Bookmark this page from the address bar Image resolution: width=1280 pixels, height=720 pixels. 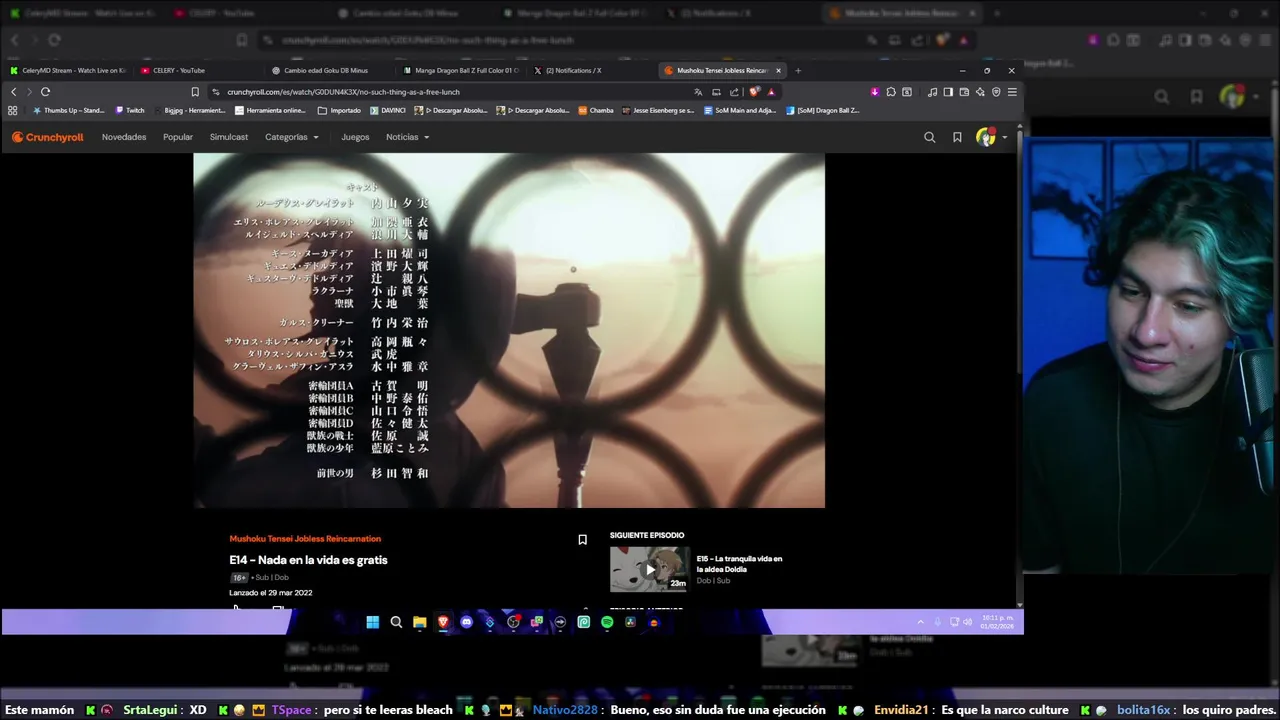click(x=195, y=91)
